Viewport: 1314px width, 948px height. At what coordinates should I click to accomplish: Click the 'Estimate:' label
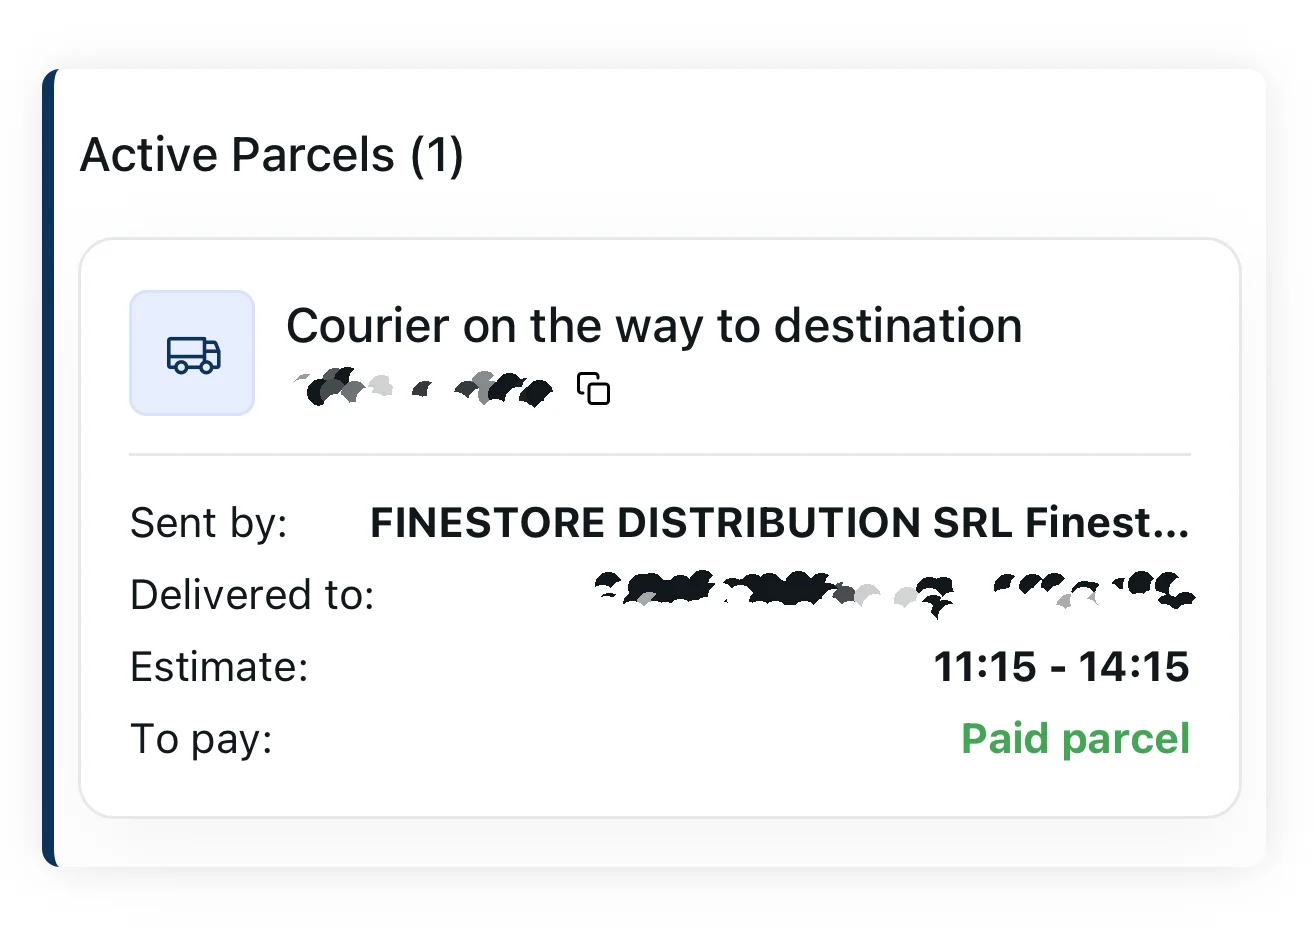(219, 667)
